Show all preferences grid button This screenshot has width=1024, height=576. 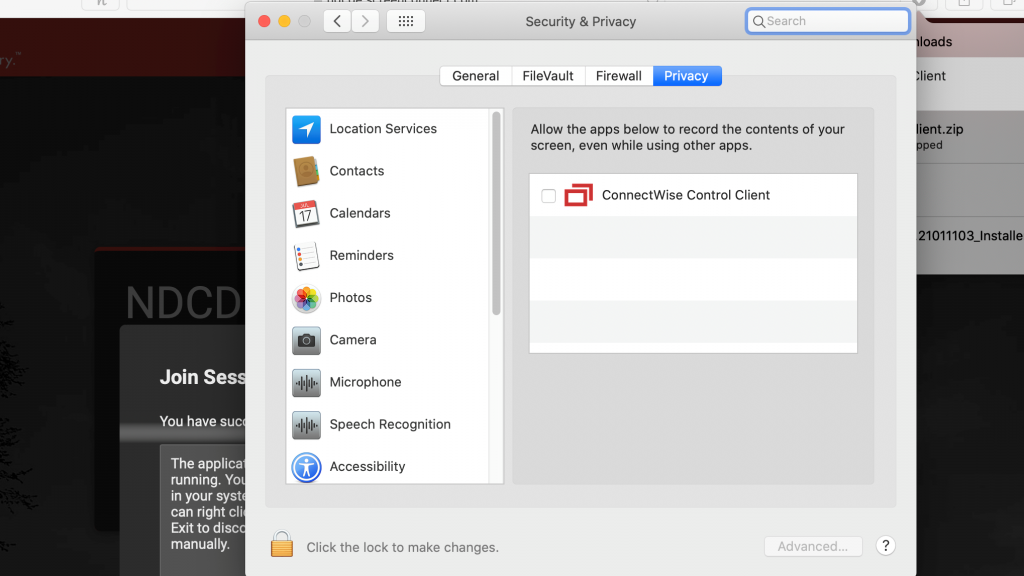(405, 21)
